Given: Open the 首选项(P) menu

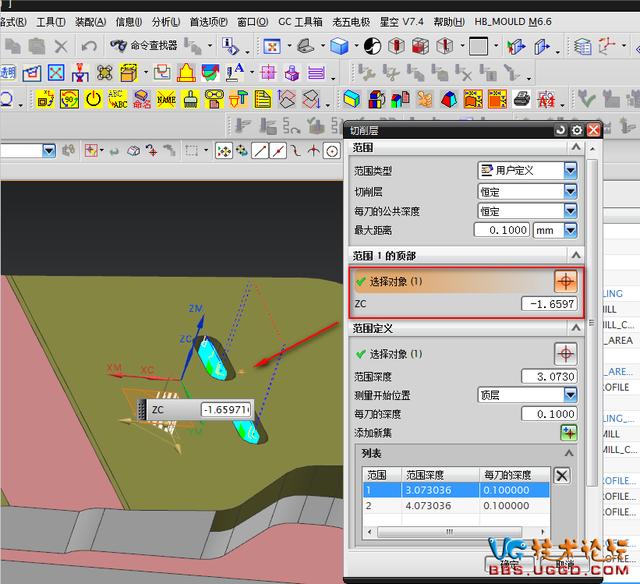Looking at the screenshot, I should click(x=209, y=22).
